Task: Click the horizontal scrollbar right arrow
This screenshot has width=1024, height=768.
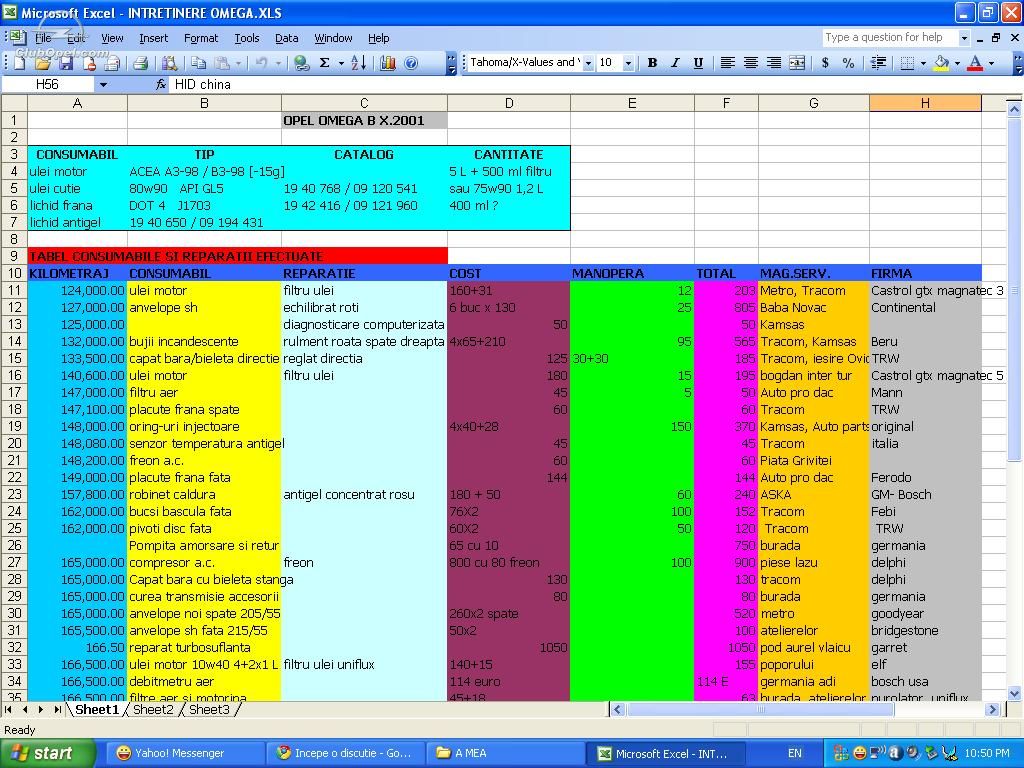Action: [992, 709]
